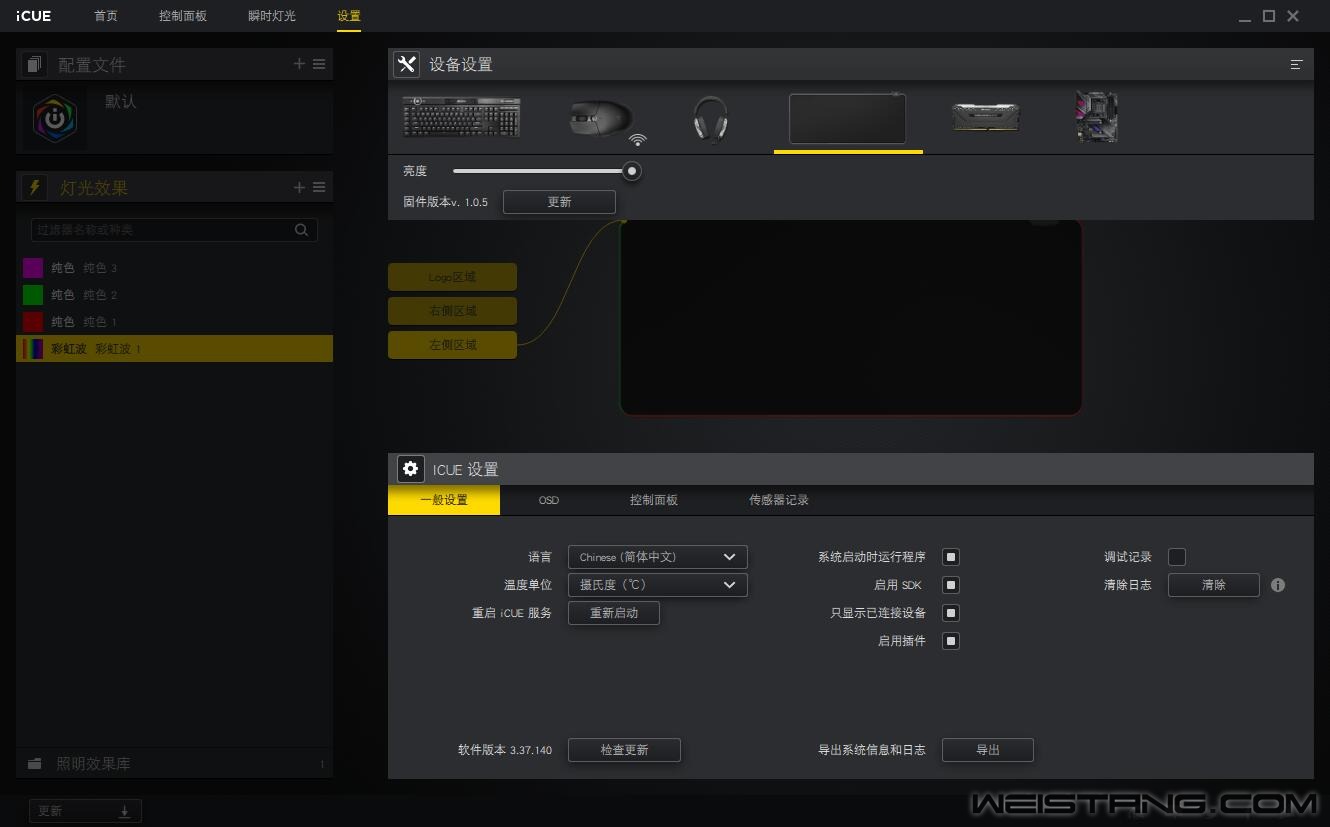Select the motherboard device icon
The image size is (1330, 827).
click(x=1096, y=117)
